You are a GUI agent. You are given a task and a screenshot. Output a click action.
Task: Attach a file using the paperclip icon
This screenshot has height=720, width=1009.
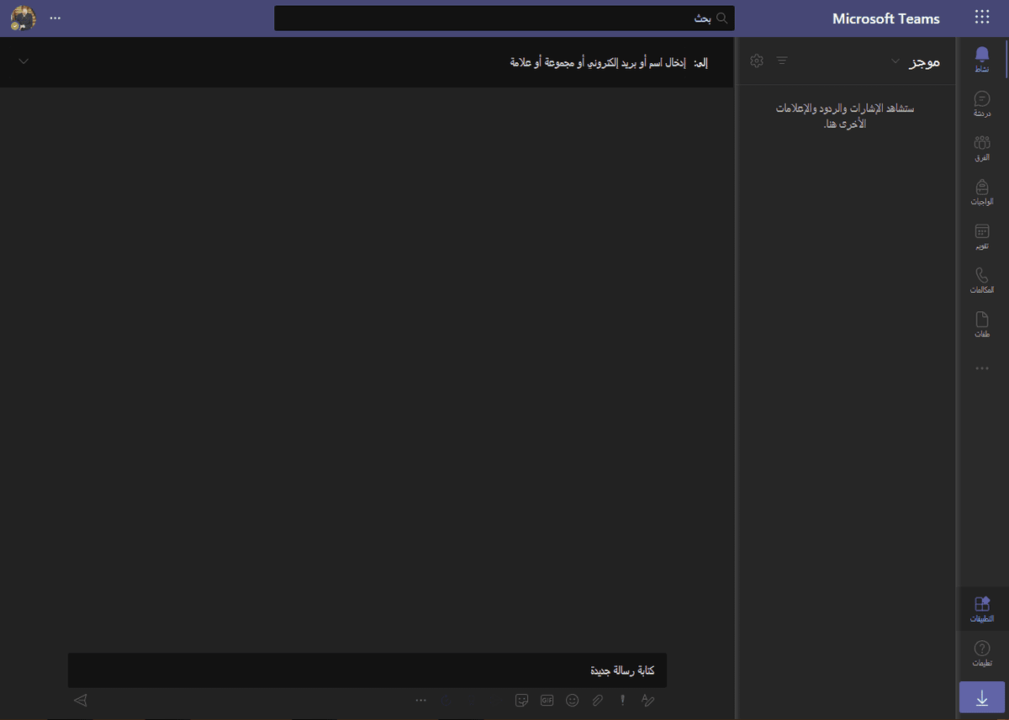[x=597, y=700]
